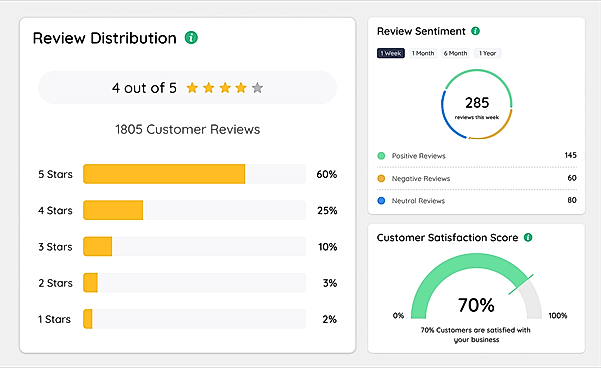Click the 1 Stars progress bar
601x368 pixels.
coord(194,319)
